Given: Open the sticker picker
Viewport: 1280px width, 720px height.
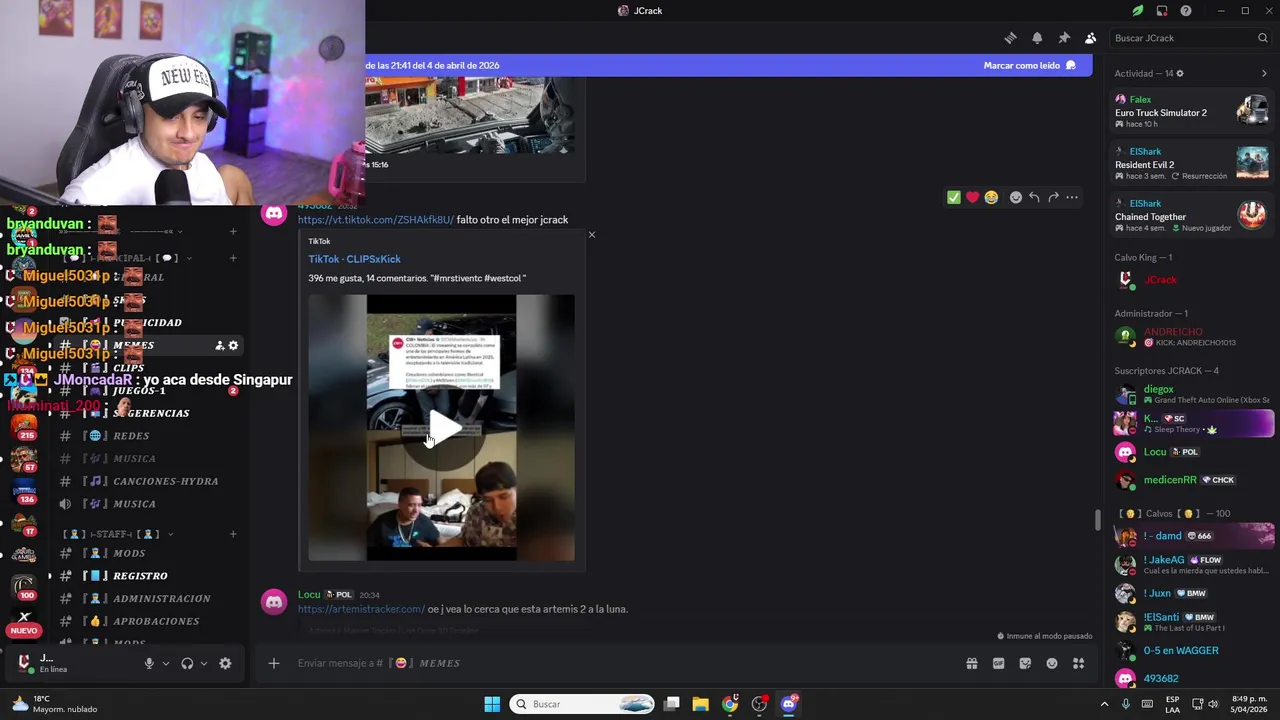Looking at the screenshot, I should click(1025, 663).
